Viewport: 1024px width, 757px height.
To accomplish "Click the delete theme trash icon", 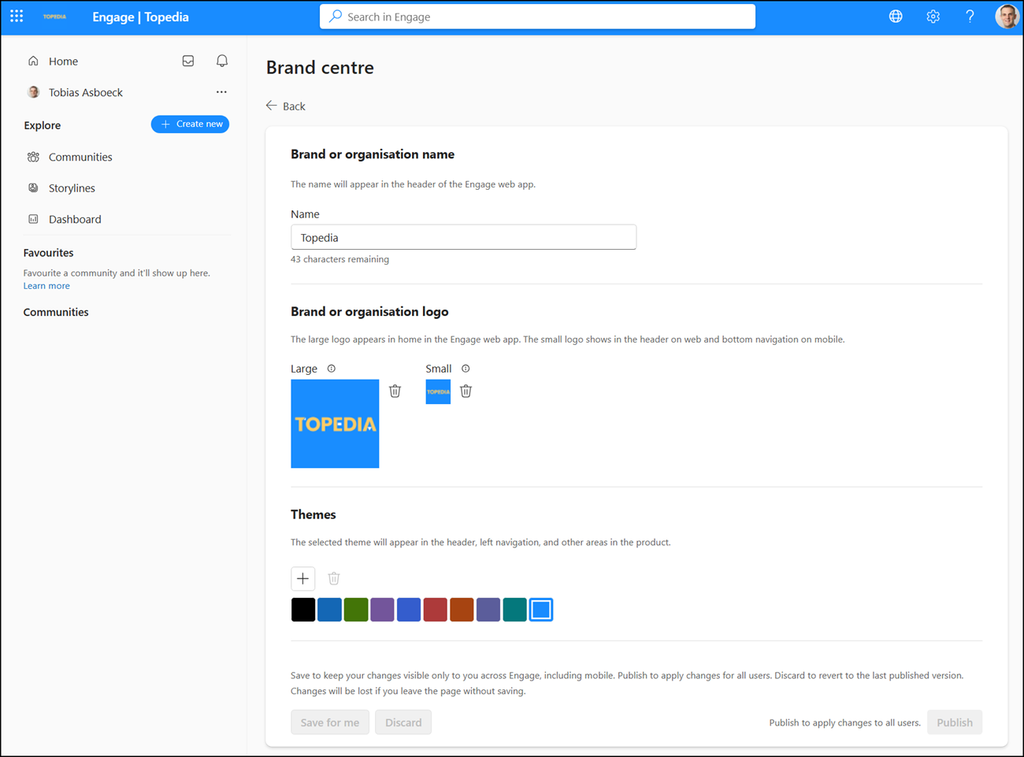I will (x=334, y=578).
